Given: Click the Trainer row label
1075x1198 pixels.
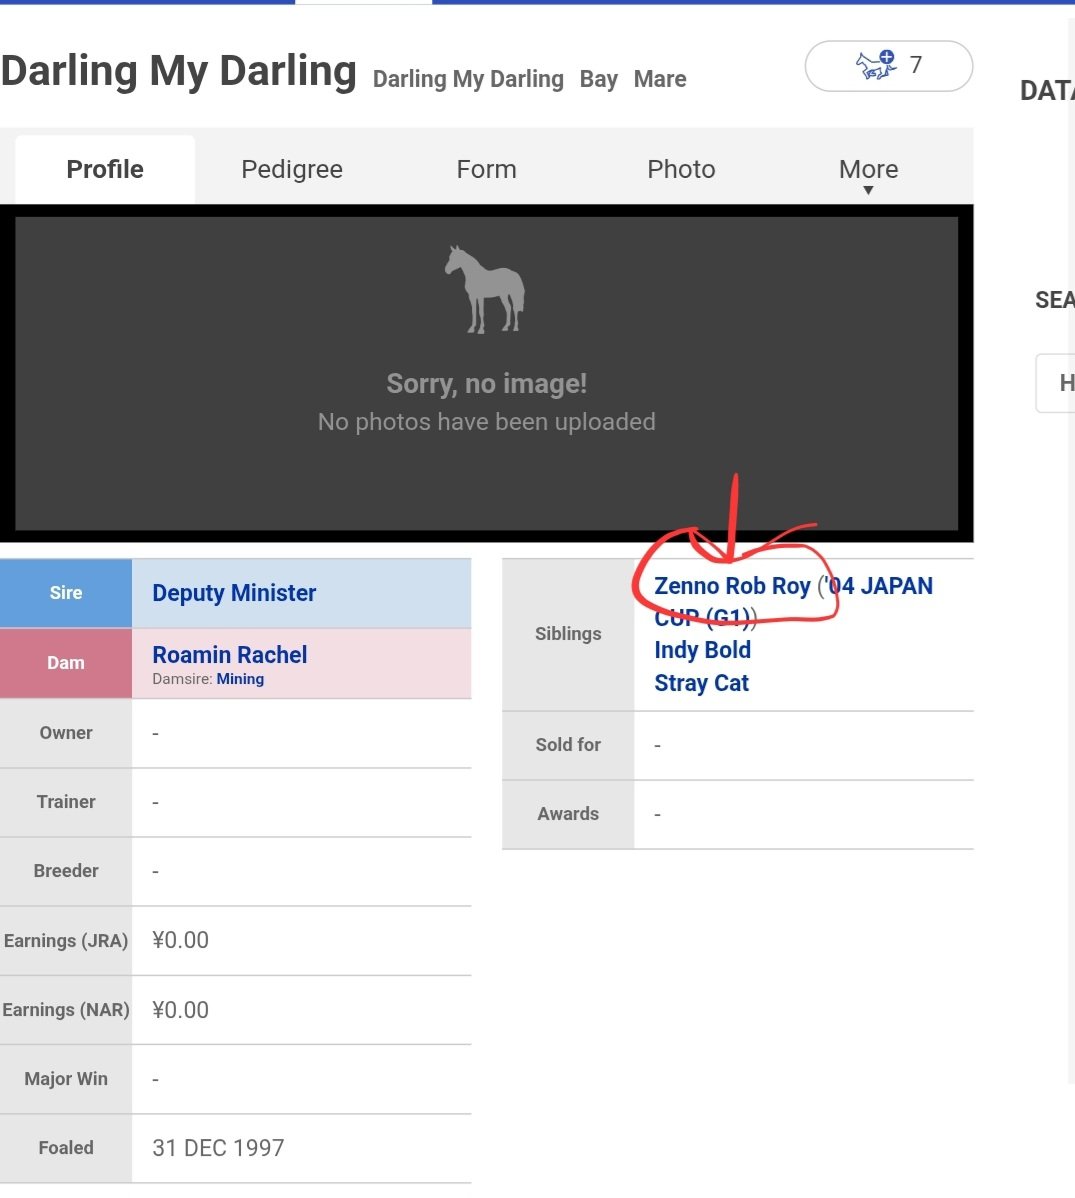Looking at the screenshot, I should [x=66, y=801].
